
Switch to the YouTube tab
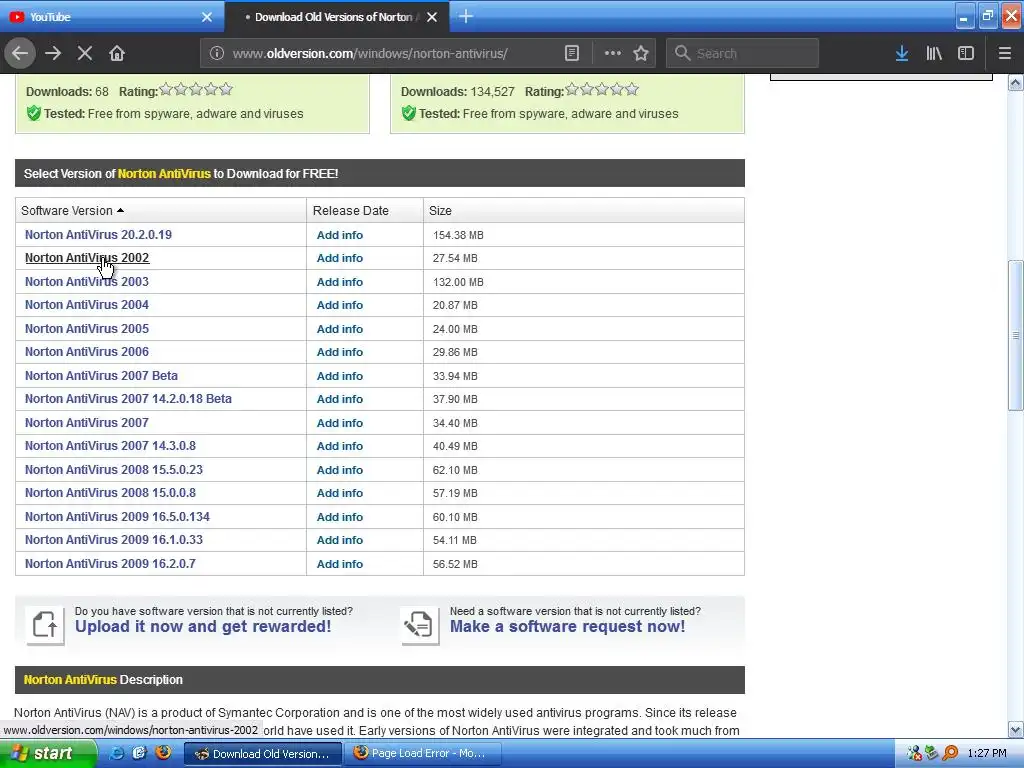point(111,17)
